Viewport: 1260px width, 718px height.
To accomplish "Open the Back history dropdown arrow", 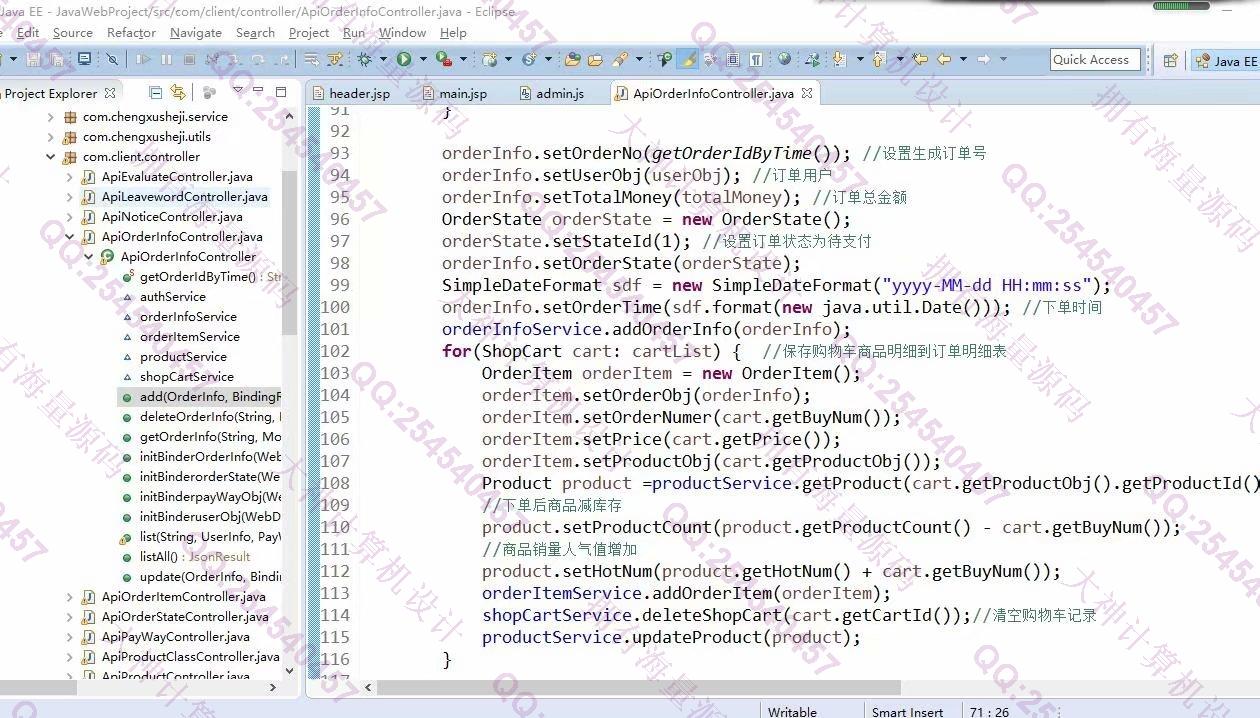I will coord(962,60).
